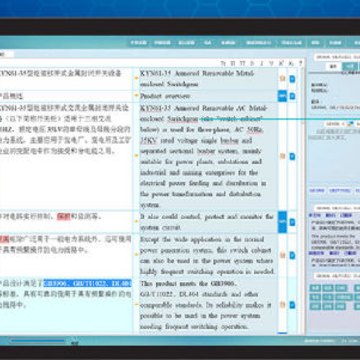Click the orange status icon of the 'Except the wide application' row
Viewport: 360px width, 360px height.
tap(282, 255)
